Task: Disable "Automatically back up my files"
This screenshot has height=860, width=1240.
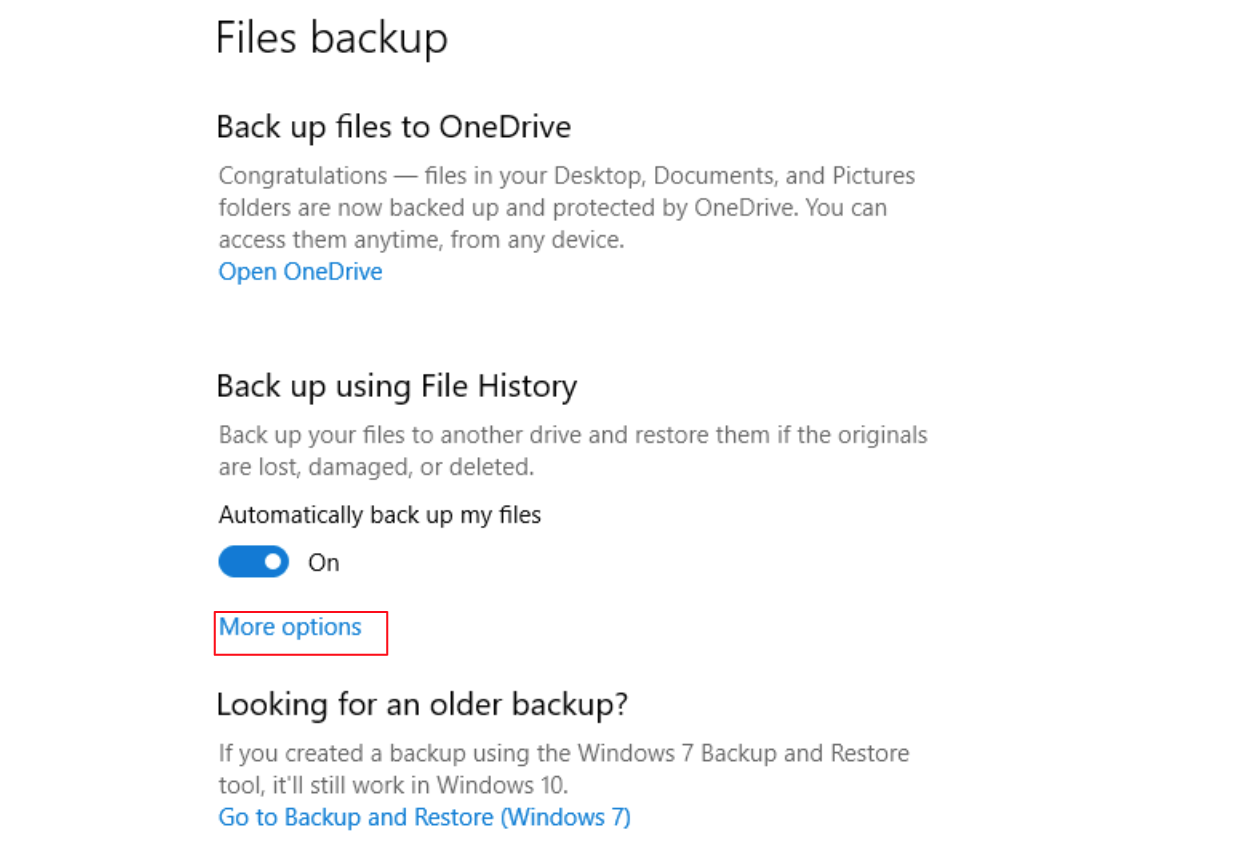Action: click(253, 562)
